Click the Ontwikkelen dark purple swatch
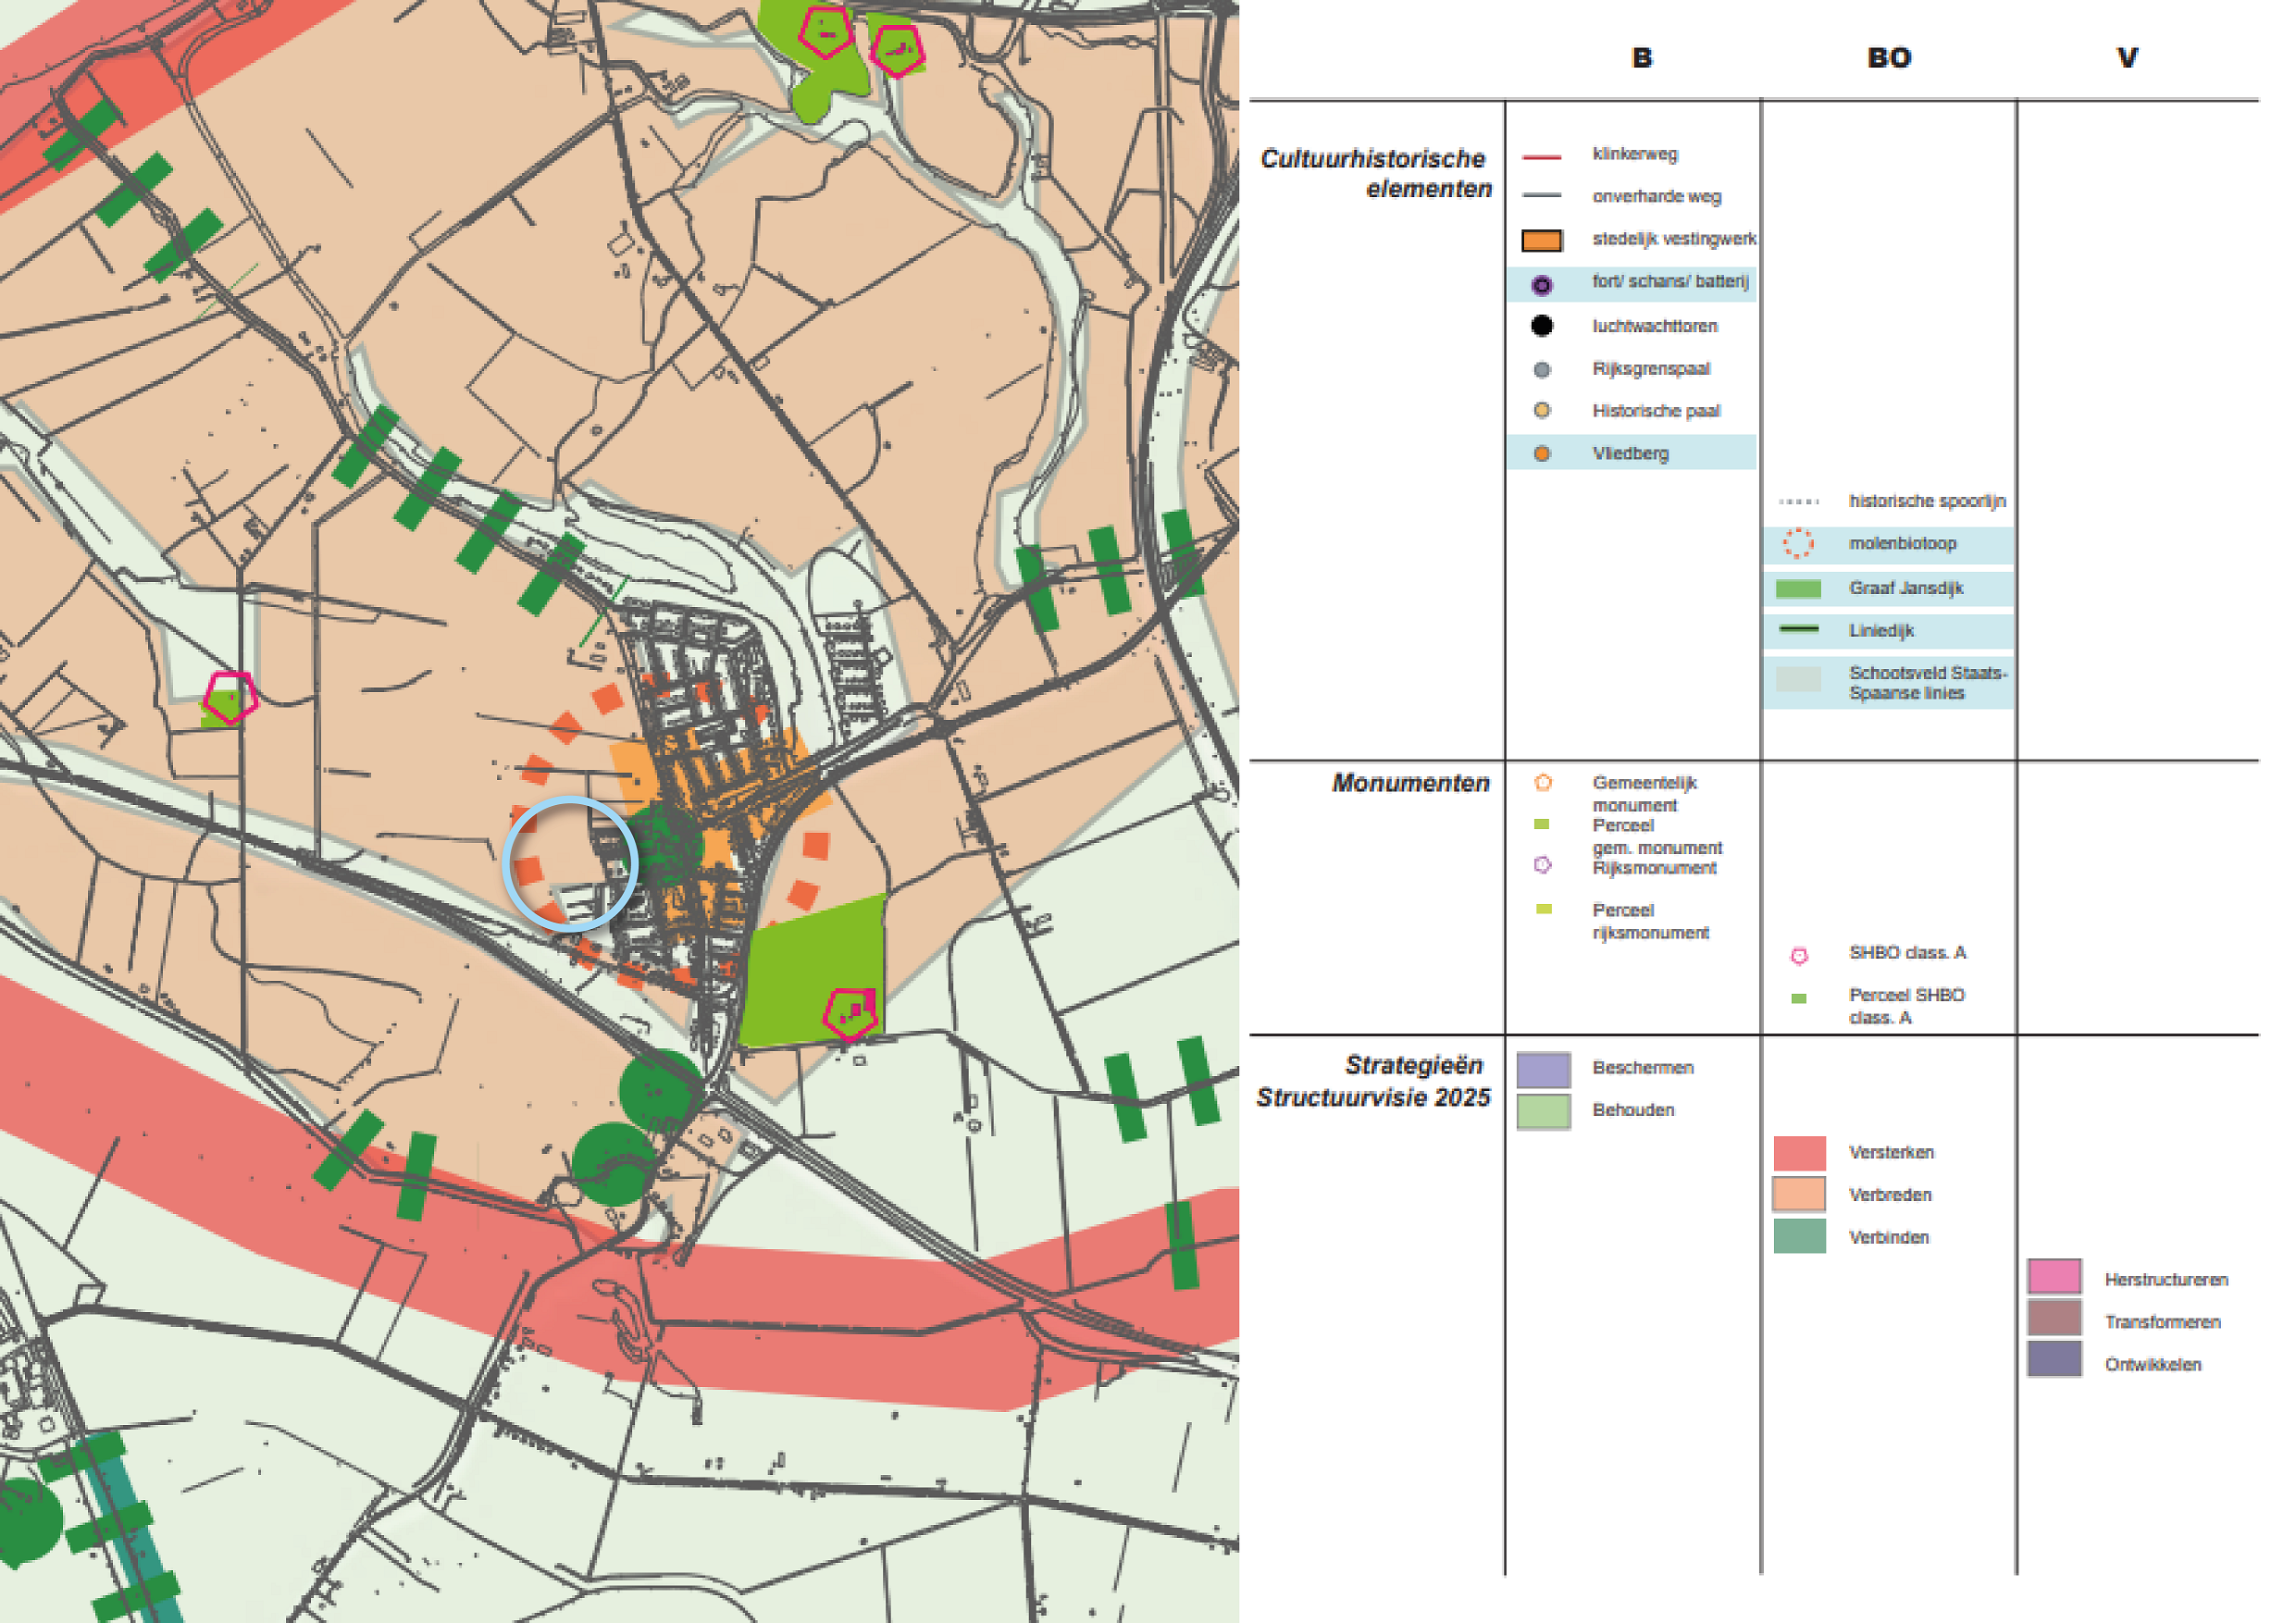The width and height of the screenshot is (2296, 1623). click(2054, 1359)
